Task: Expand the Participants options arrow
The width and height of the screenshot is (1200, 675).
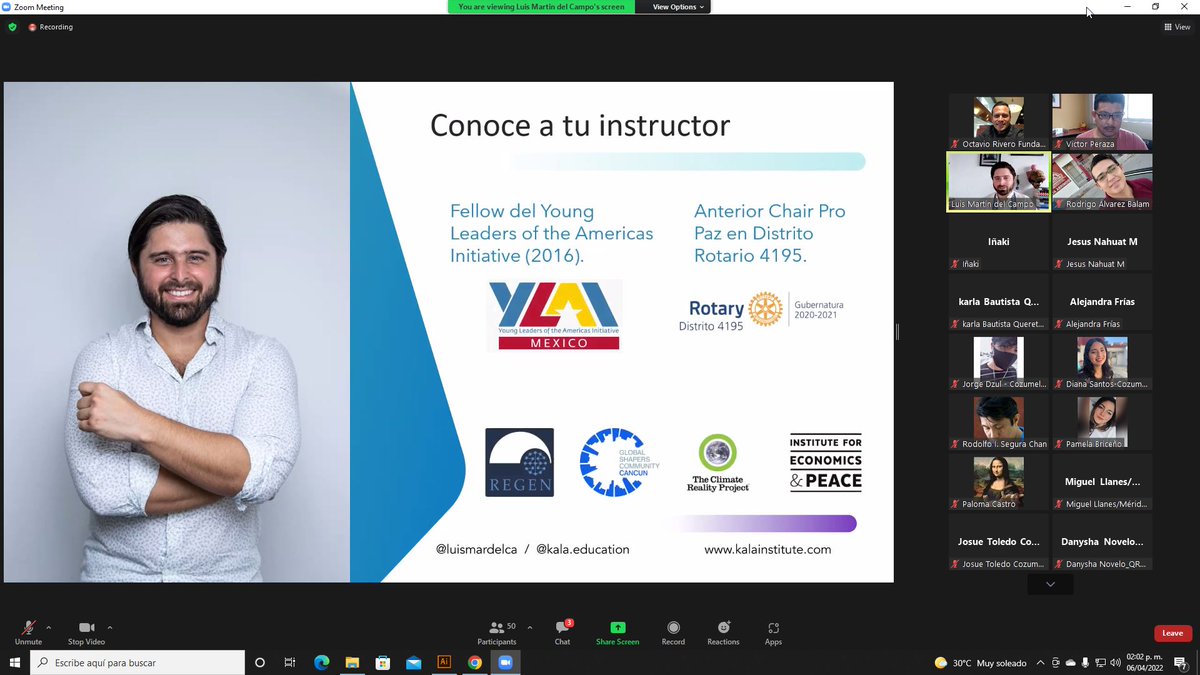Action: (529, 628)
